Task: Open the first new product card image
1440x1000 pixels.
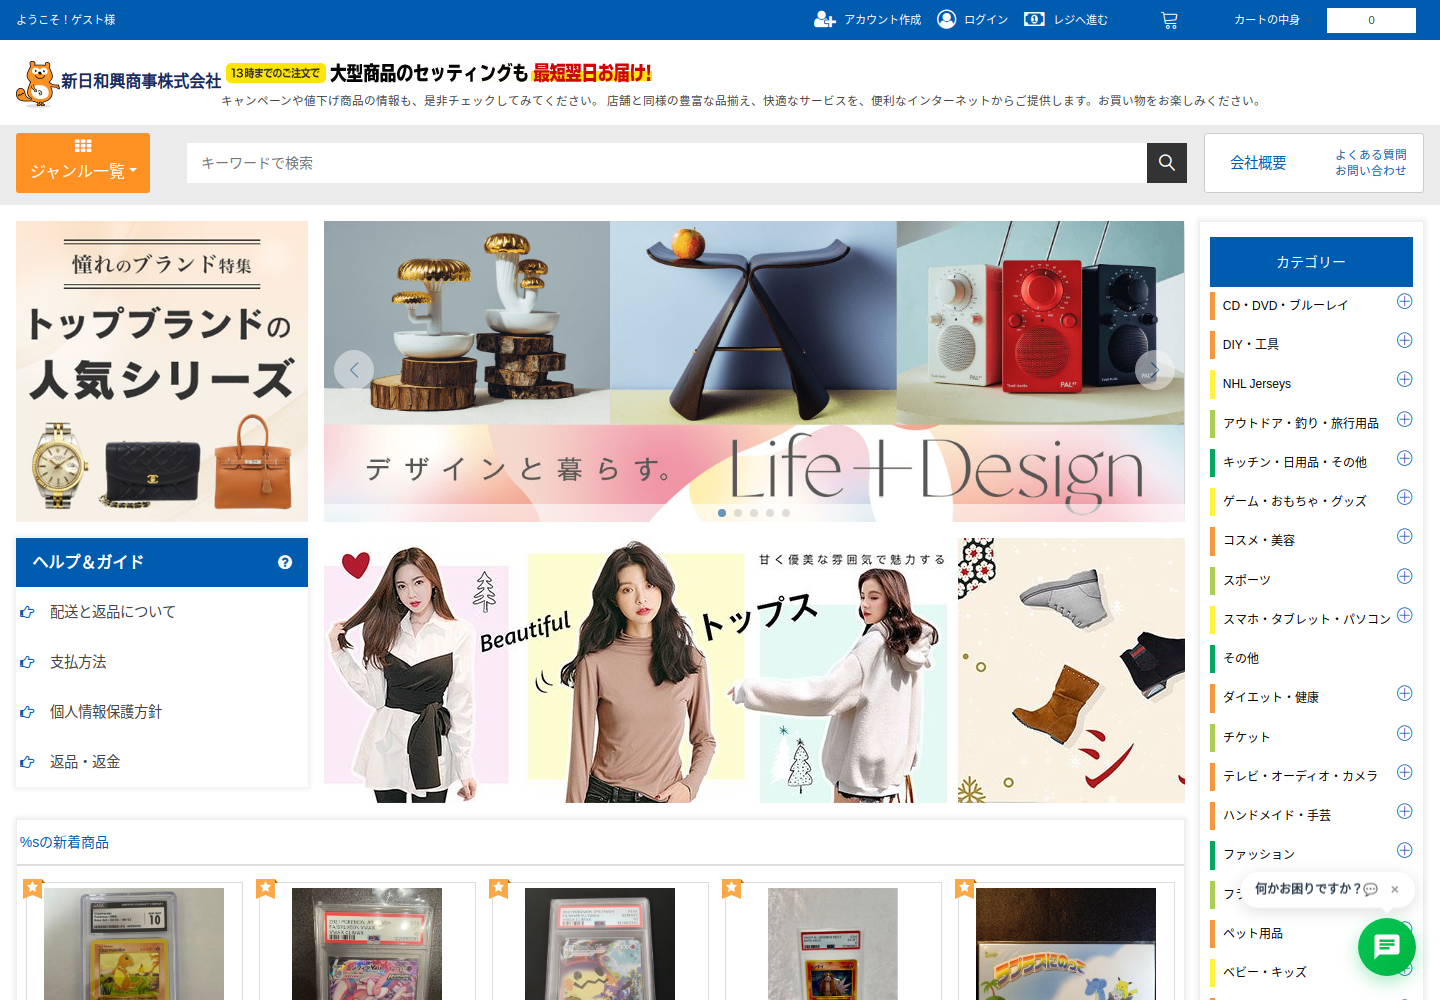Action: pyautogui.click(x=134, y=943)
